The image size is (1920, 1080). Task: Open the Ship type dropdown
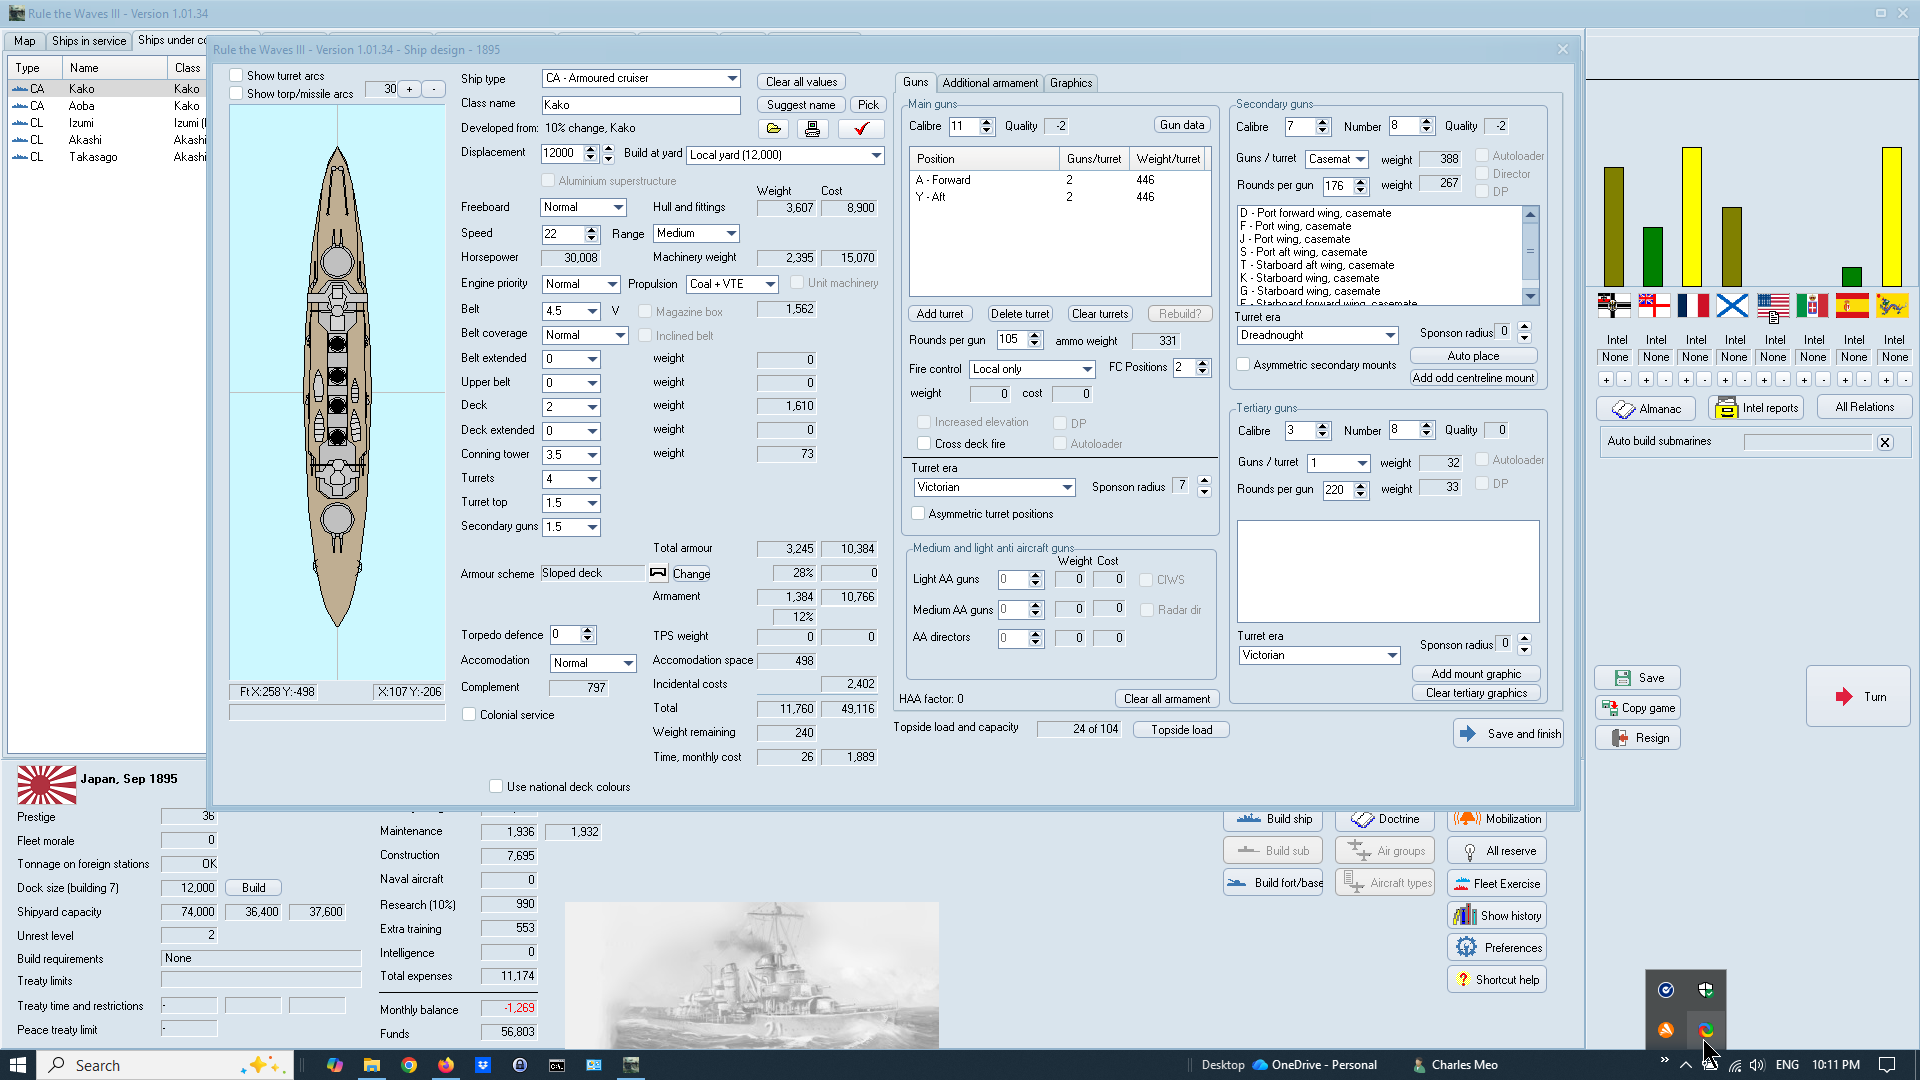[x=732, y=78]
